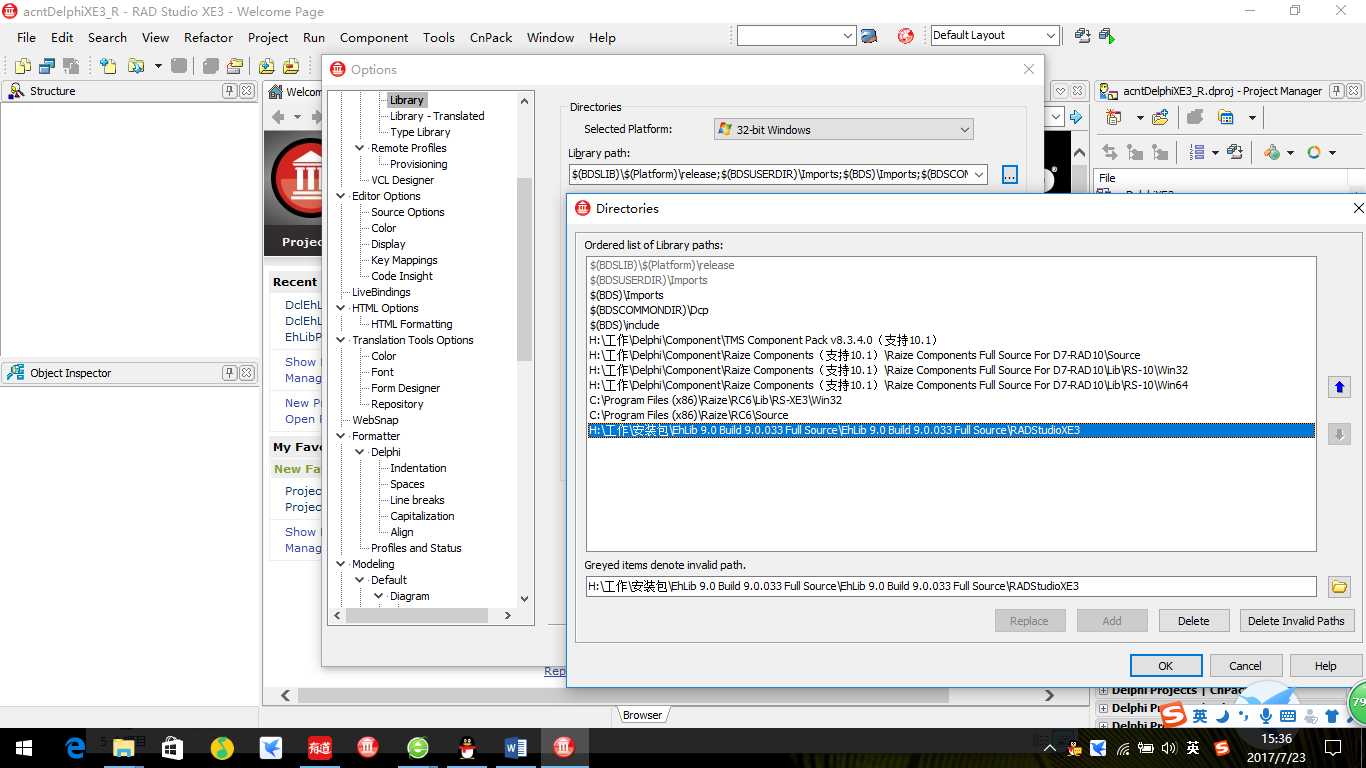
Task: Collapse the Modeling tree node
Action: coord(341,564)
